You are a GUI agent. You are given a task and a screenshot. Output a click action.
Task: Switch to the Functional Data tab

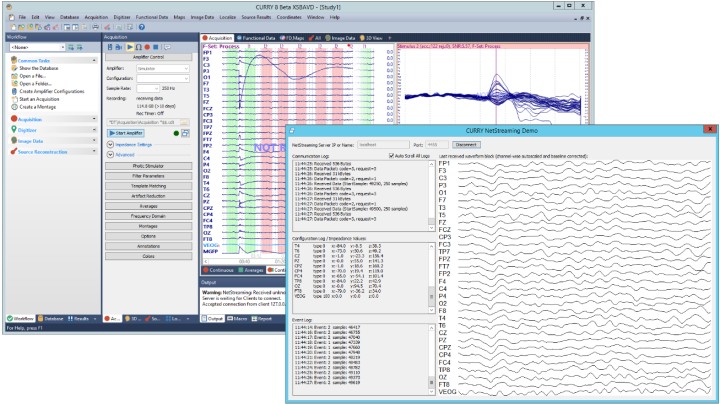pyautogui.click(x=256, y=38)
